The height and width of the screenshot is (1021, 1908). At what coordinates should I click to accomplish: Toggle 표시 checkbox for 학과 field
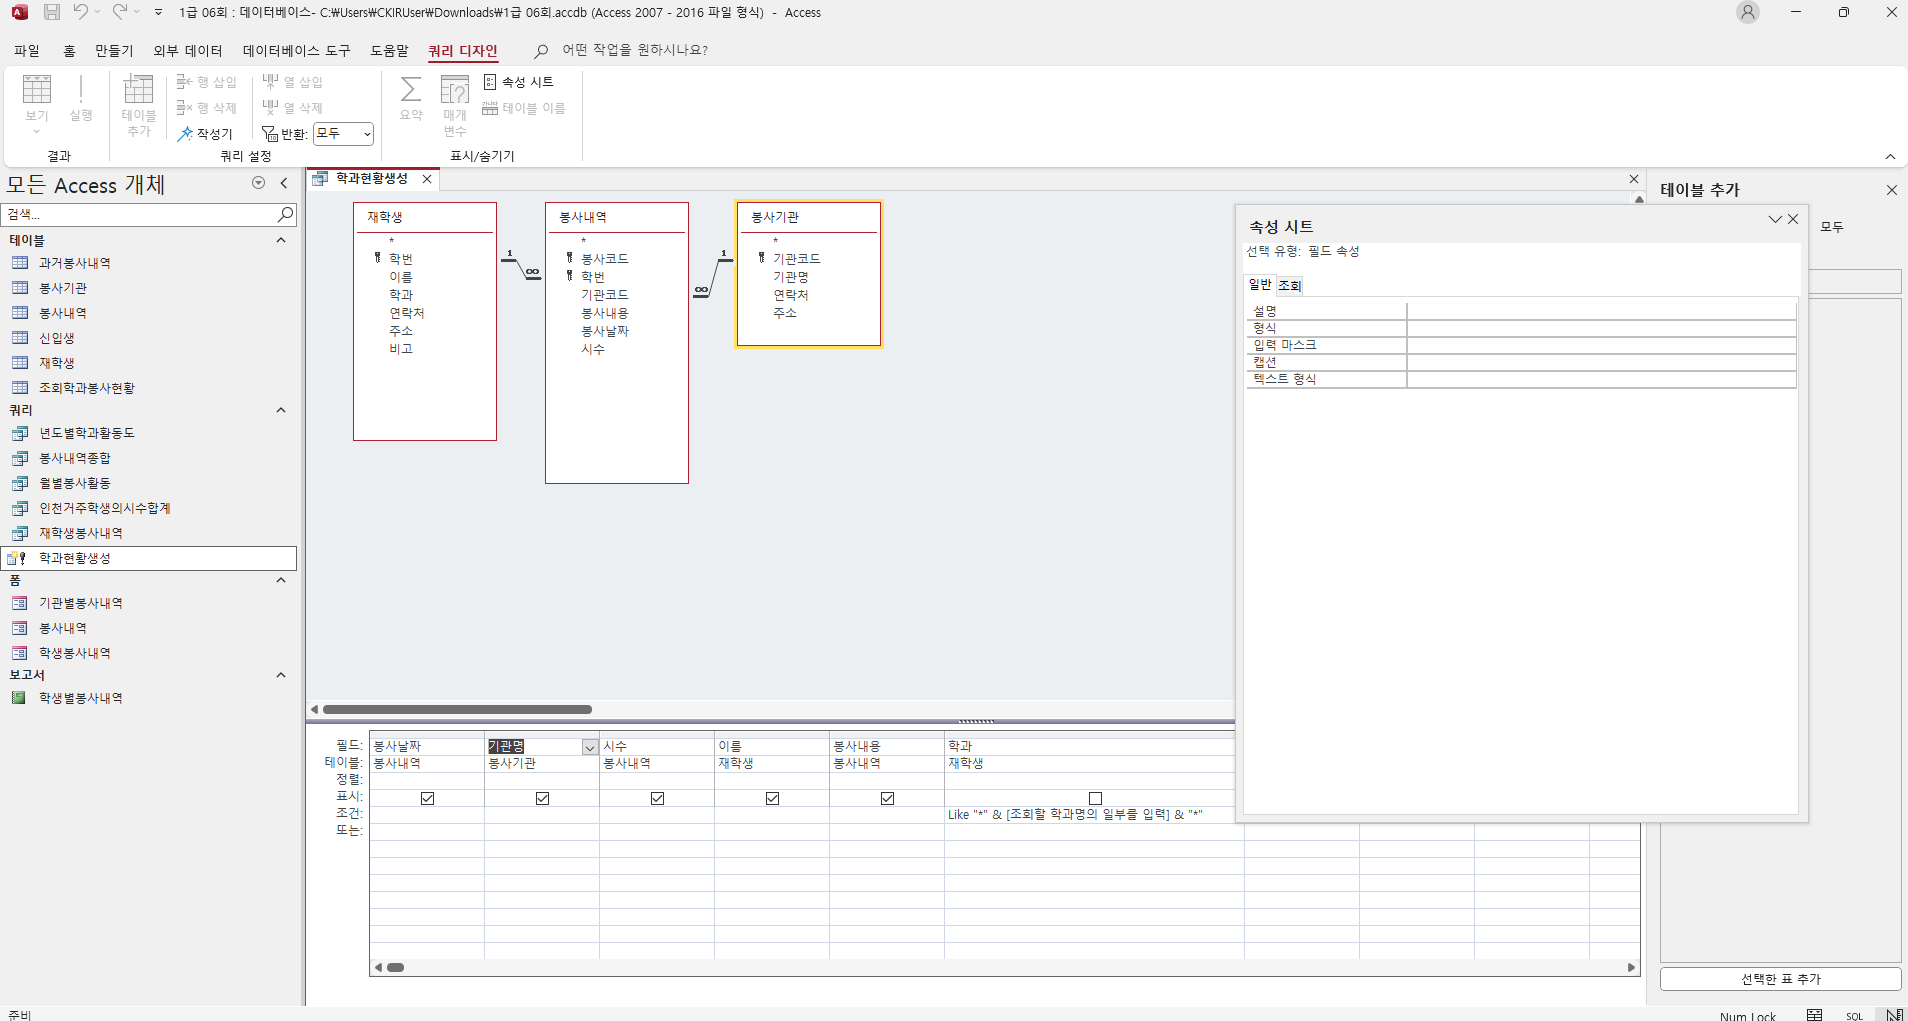1095,798
